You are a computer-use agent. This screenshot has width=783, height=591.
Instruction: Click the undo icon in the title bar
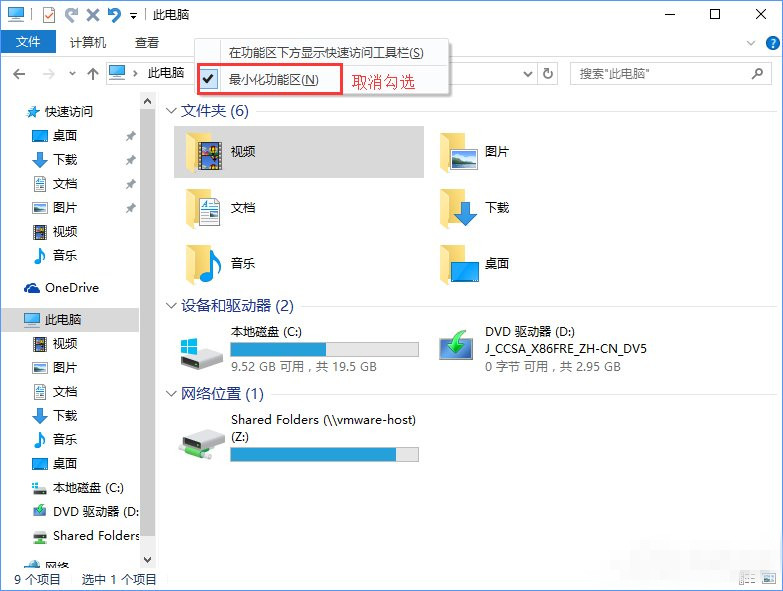tap(114, 15)
